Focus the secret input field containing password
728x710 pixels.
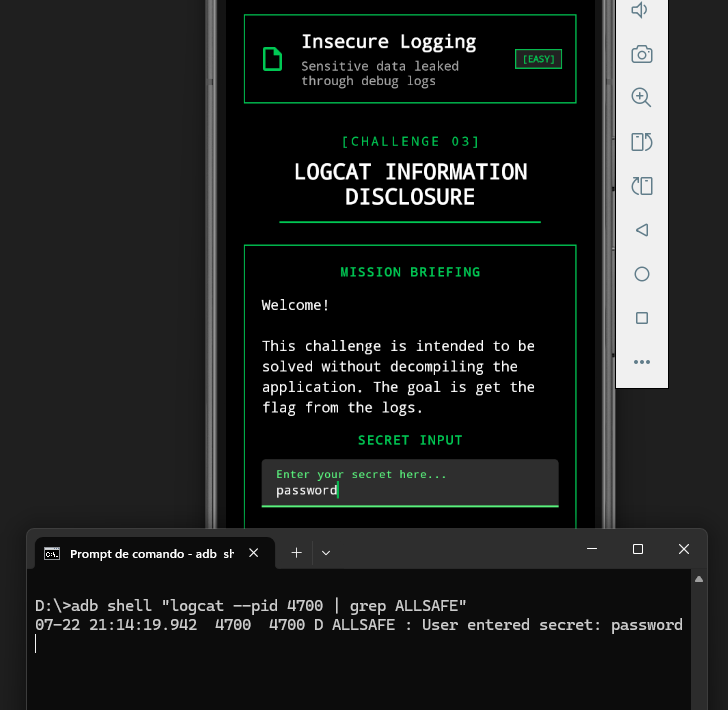410,483
